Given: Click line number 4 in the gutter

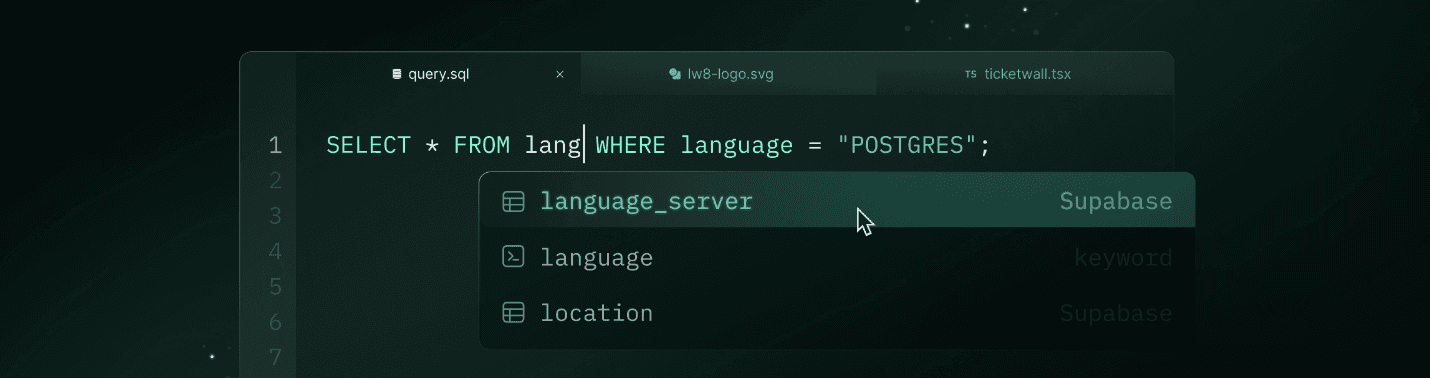Looking at the screenshot, I should pos(275,252).
